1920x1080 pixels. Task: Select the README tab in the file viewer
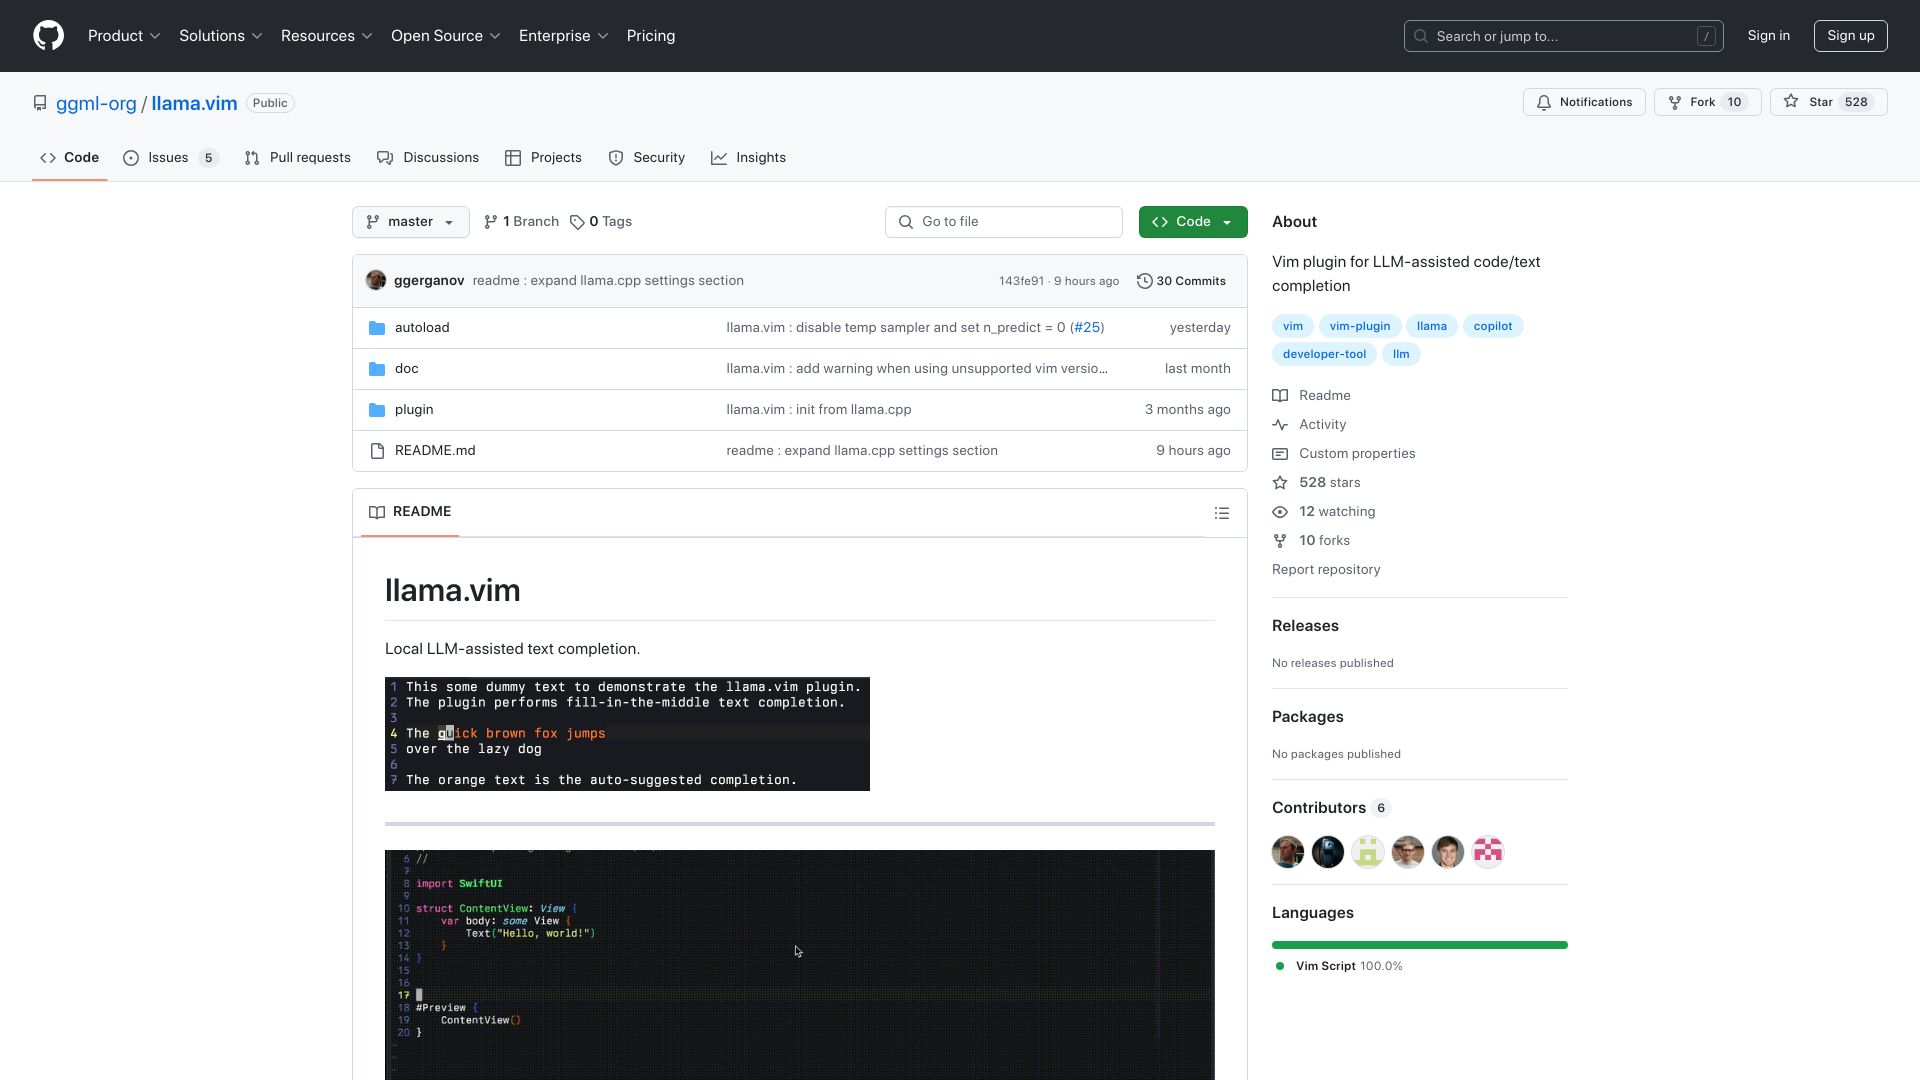(x=410, y=512)
